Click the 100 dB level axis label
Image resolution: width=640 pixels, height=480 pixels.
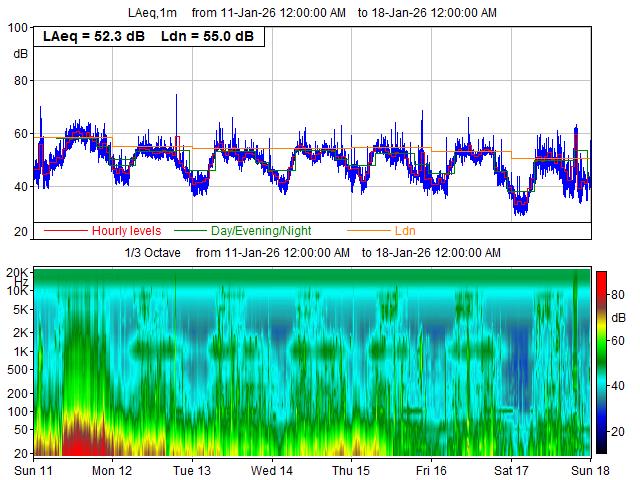click(16, 28)
